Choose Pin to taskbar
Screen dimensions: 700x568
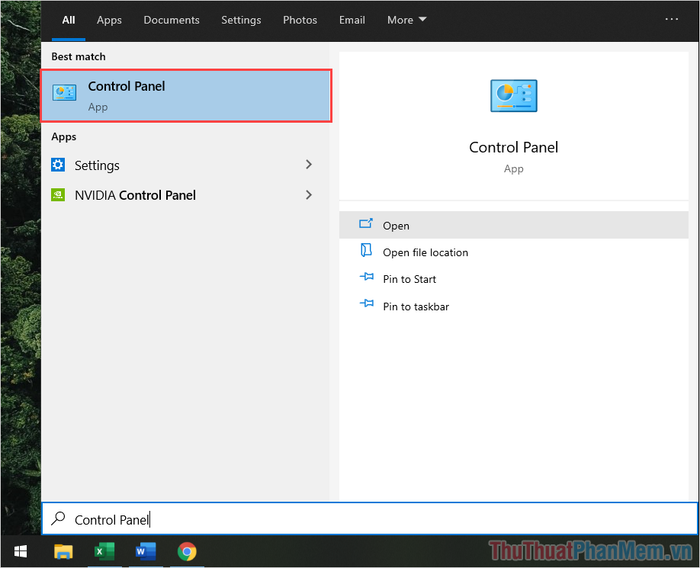click(x=513, y=306)
